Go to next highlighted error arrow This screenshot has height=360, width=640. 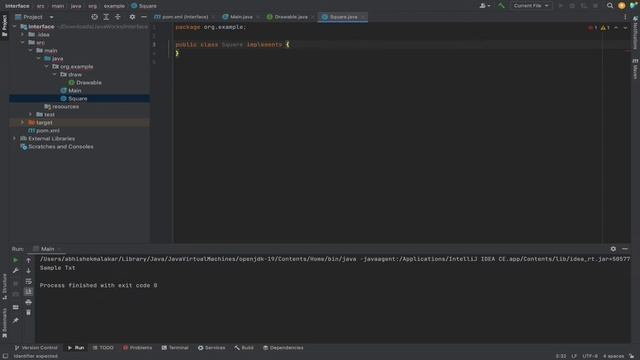(x=625, y=28)
